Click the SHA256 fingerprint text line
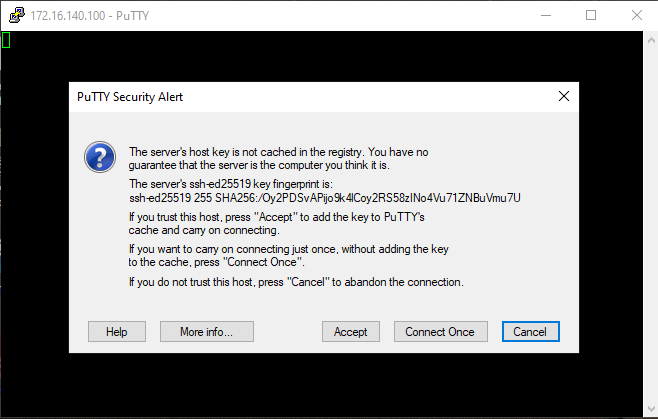Image resolution: width=658 pixels, height=419 pixels. (324, 198)
